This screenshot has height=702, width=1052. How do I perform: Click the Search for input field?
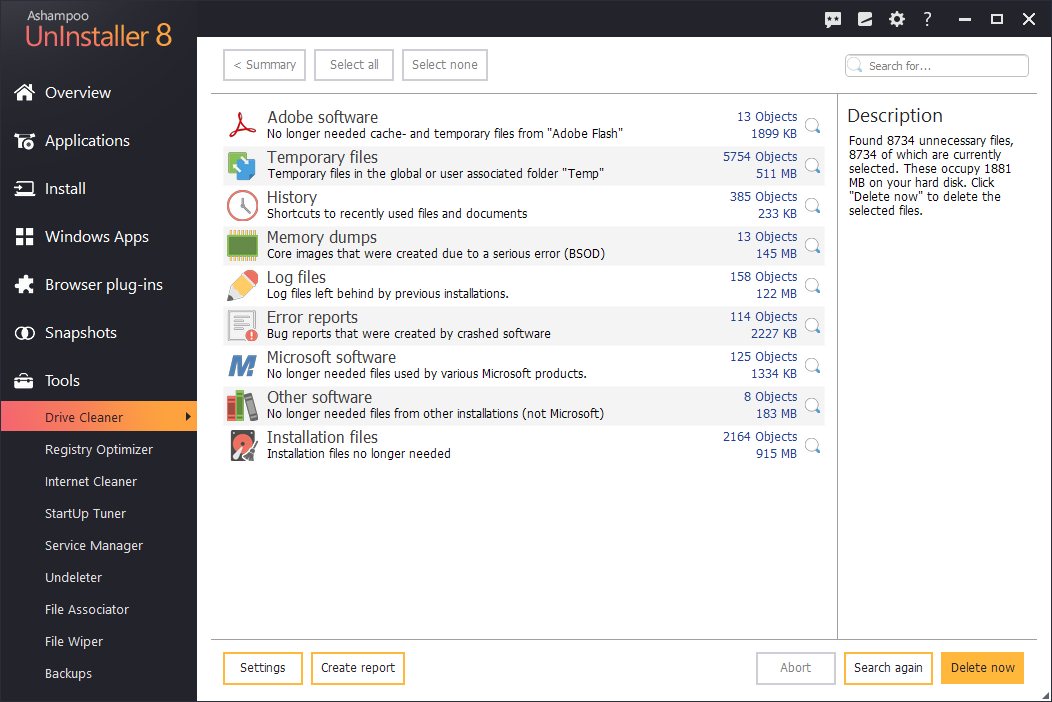[x=937, y=66]
